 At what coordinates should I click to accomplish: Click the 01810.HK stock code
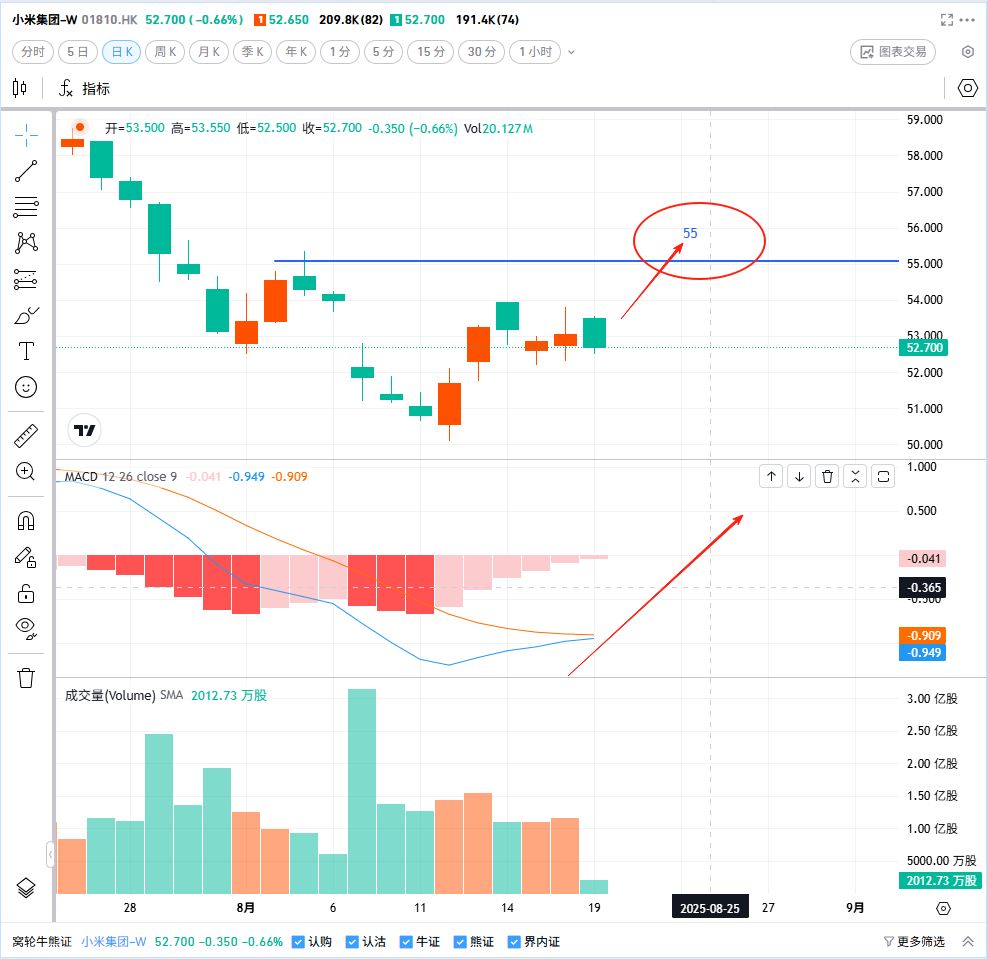pyautogui.click(x=110, y=20)
